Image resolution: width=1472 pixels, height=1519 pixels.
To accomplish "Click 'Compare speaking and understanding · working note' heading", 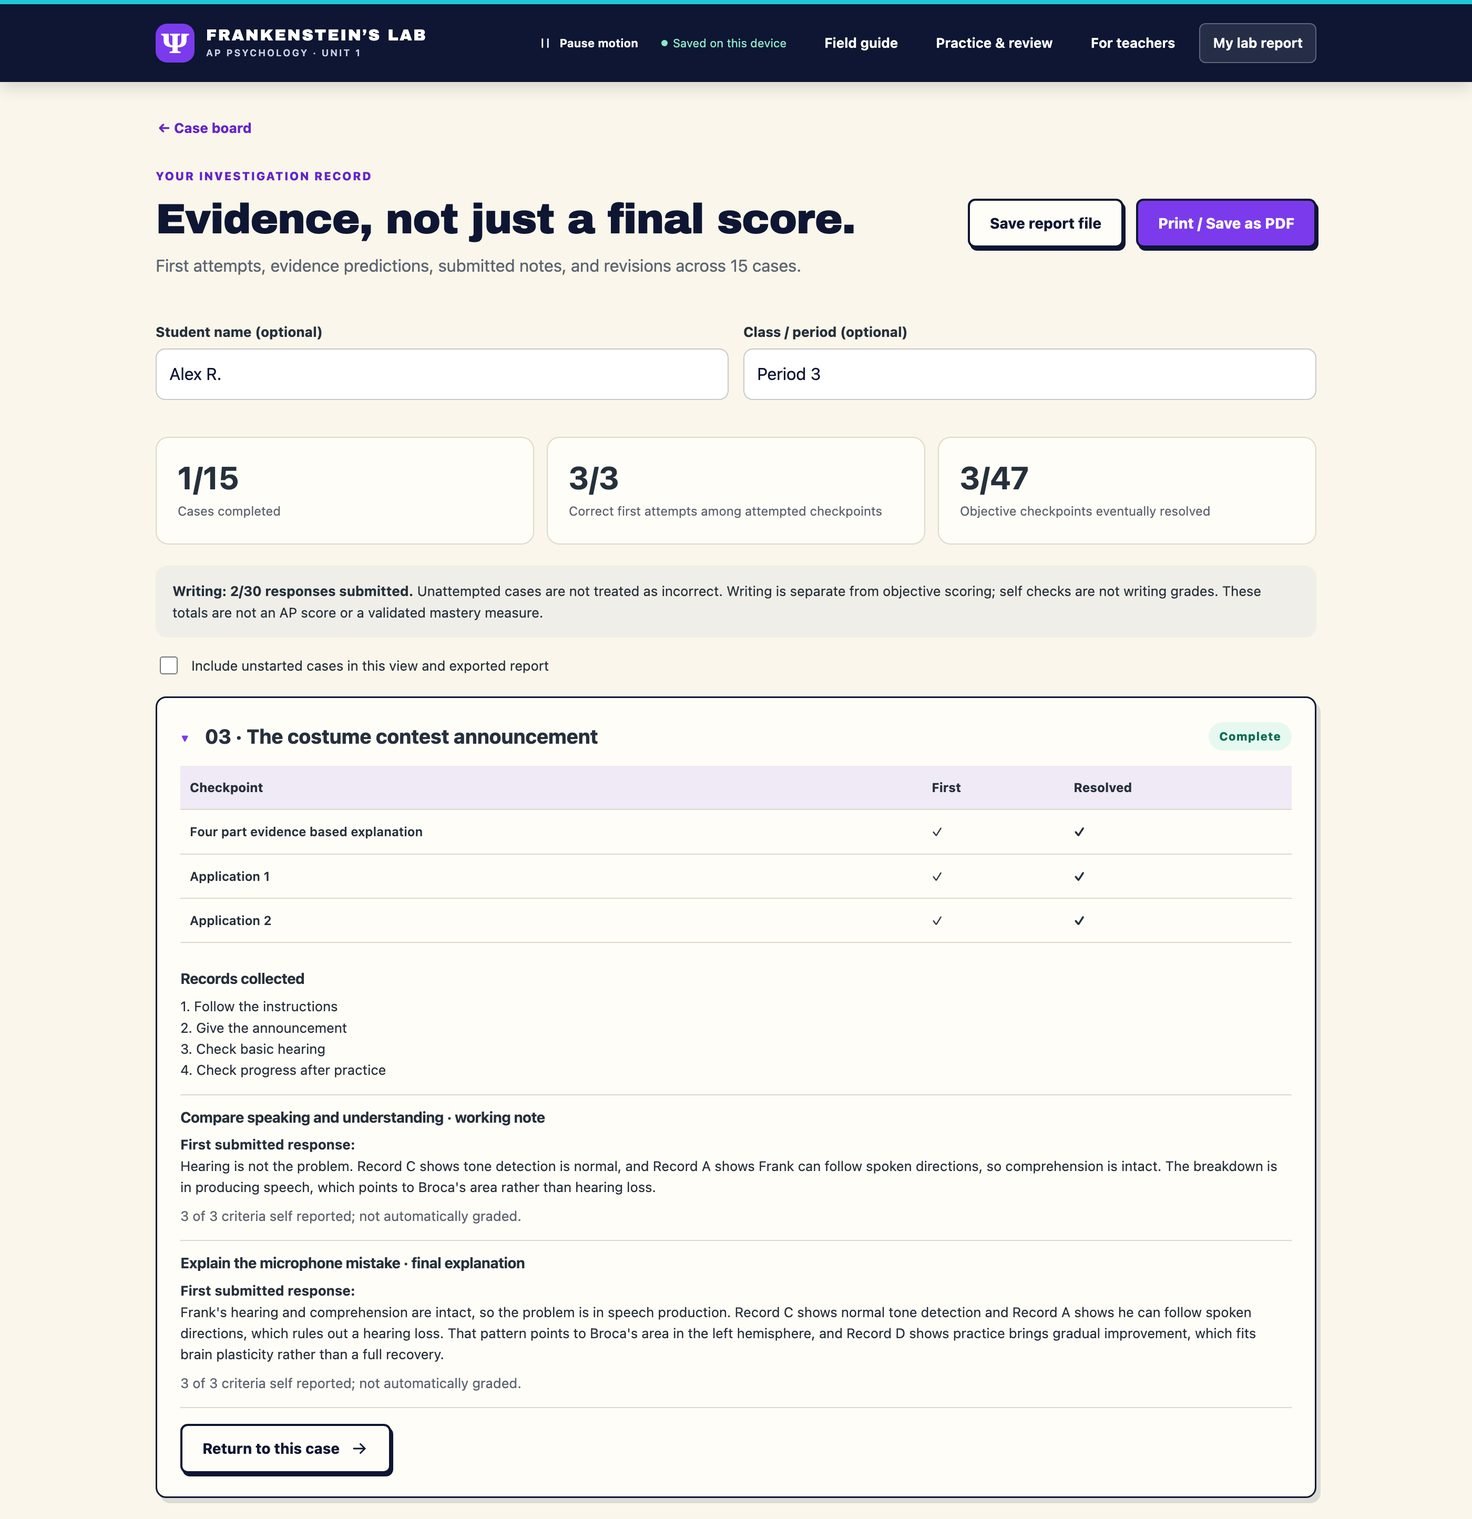I will [x=363, y=1118].
